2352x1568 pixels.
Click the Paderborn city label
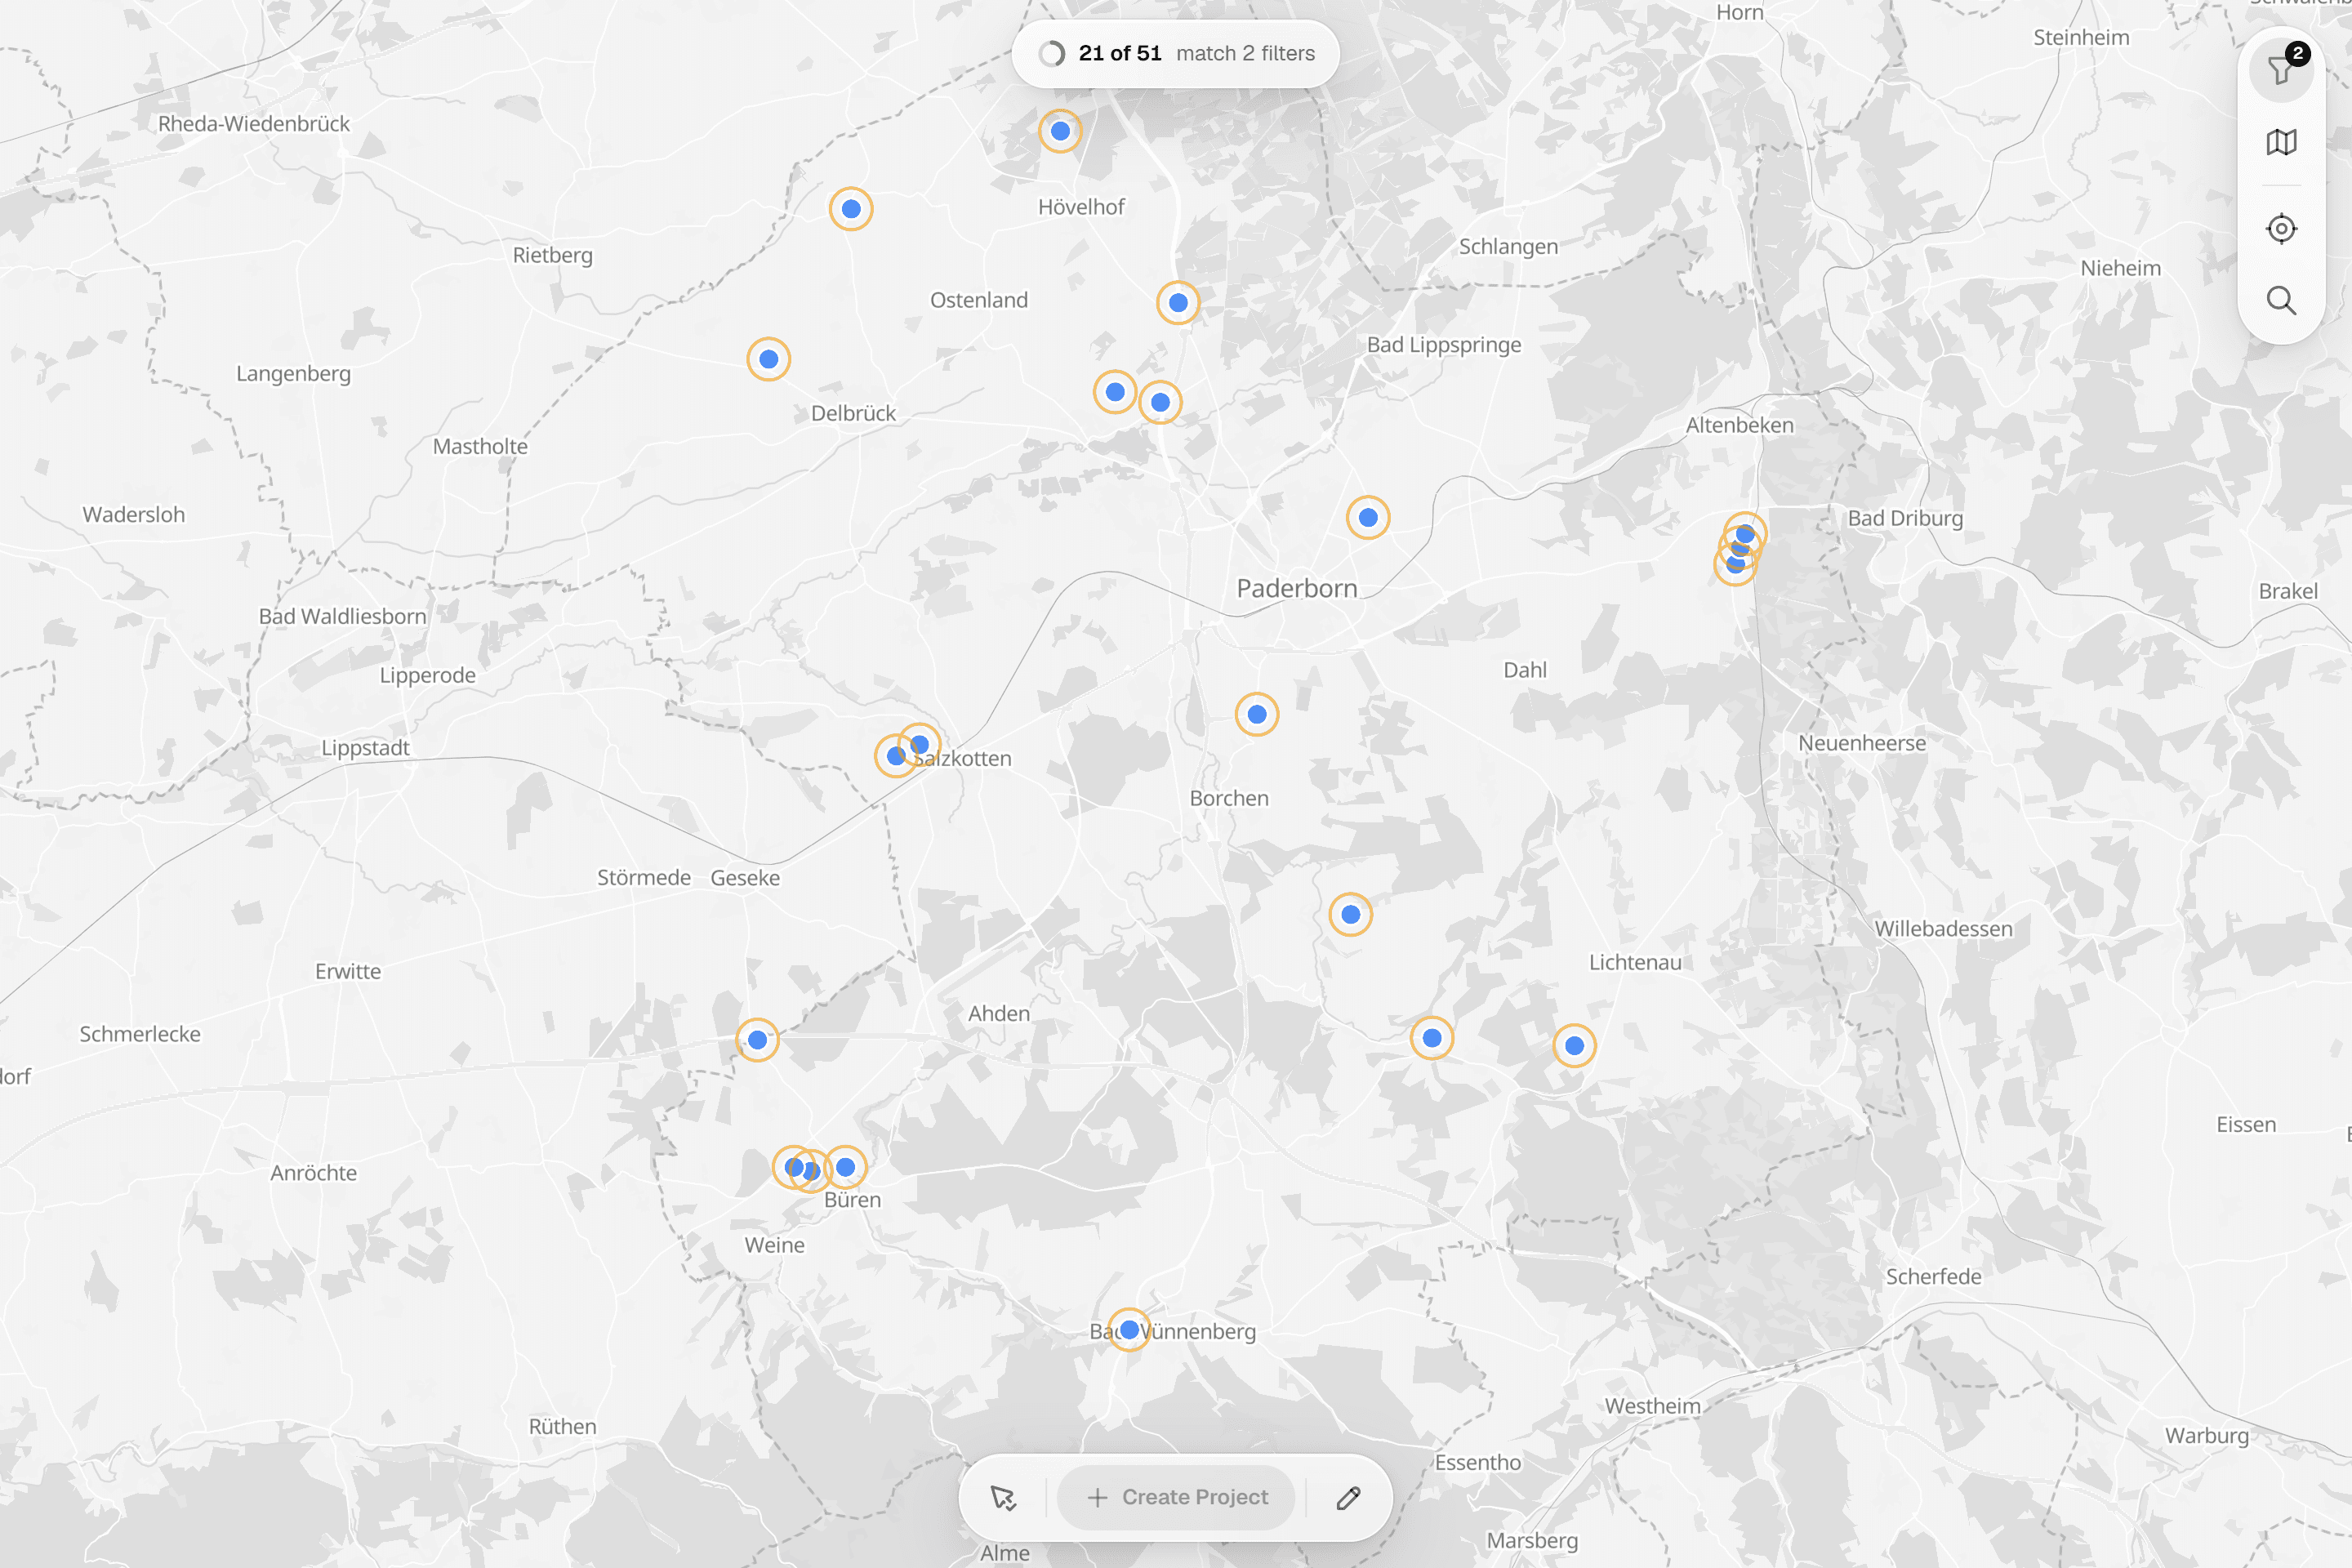(x=1297, y=588)
